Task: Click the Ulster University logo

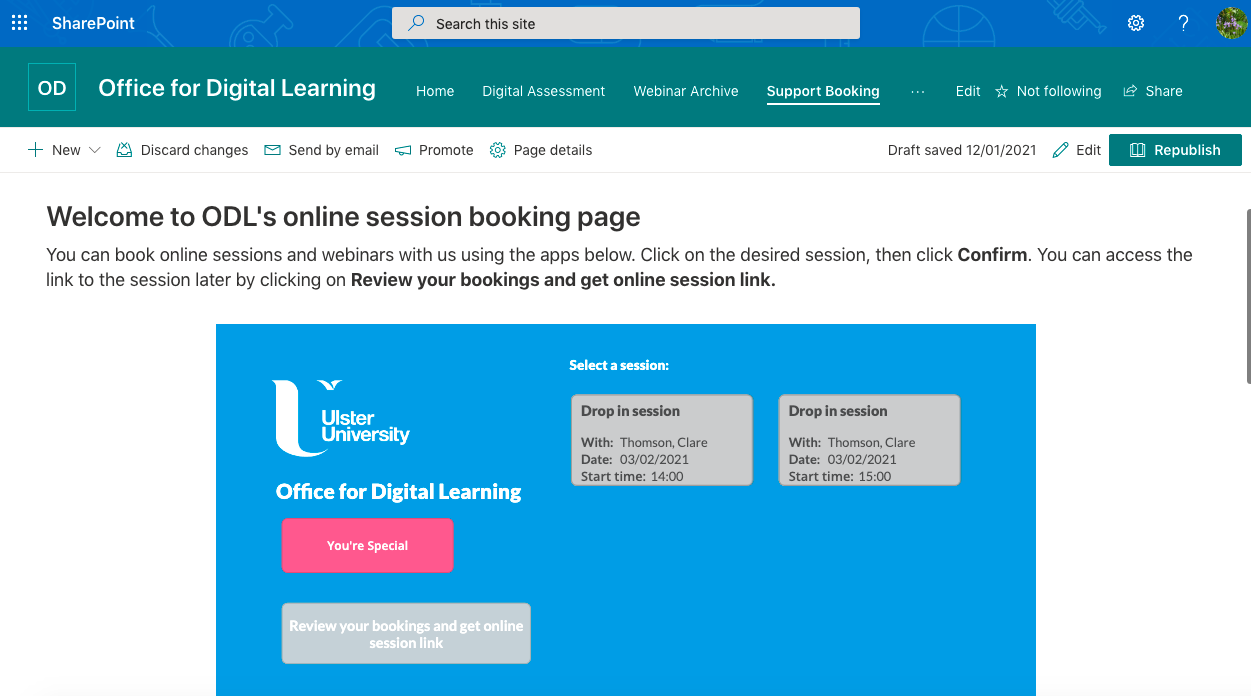Action: pos(341,418)
